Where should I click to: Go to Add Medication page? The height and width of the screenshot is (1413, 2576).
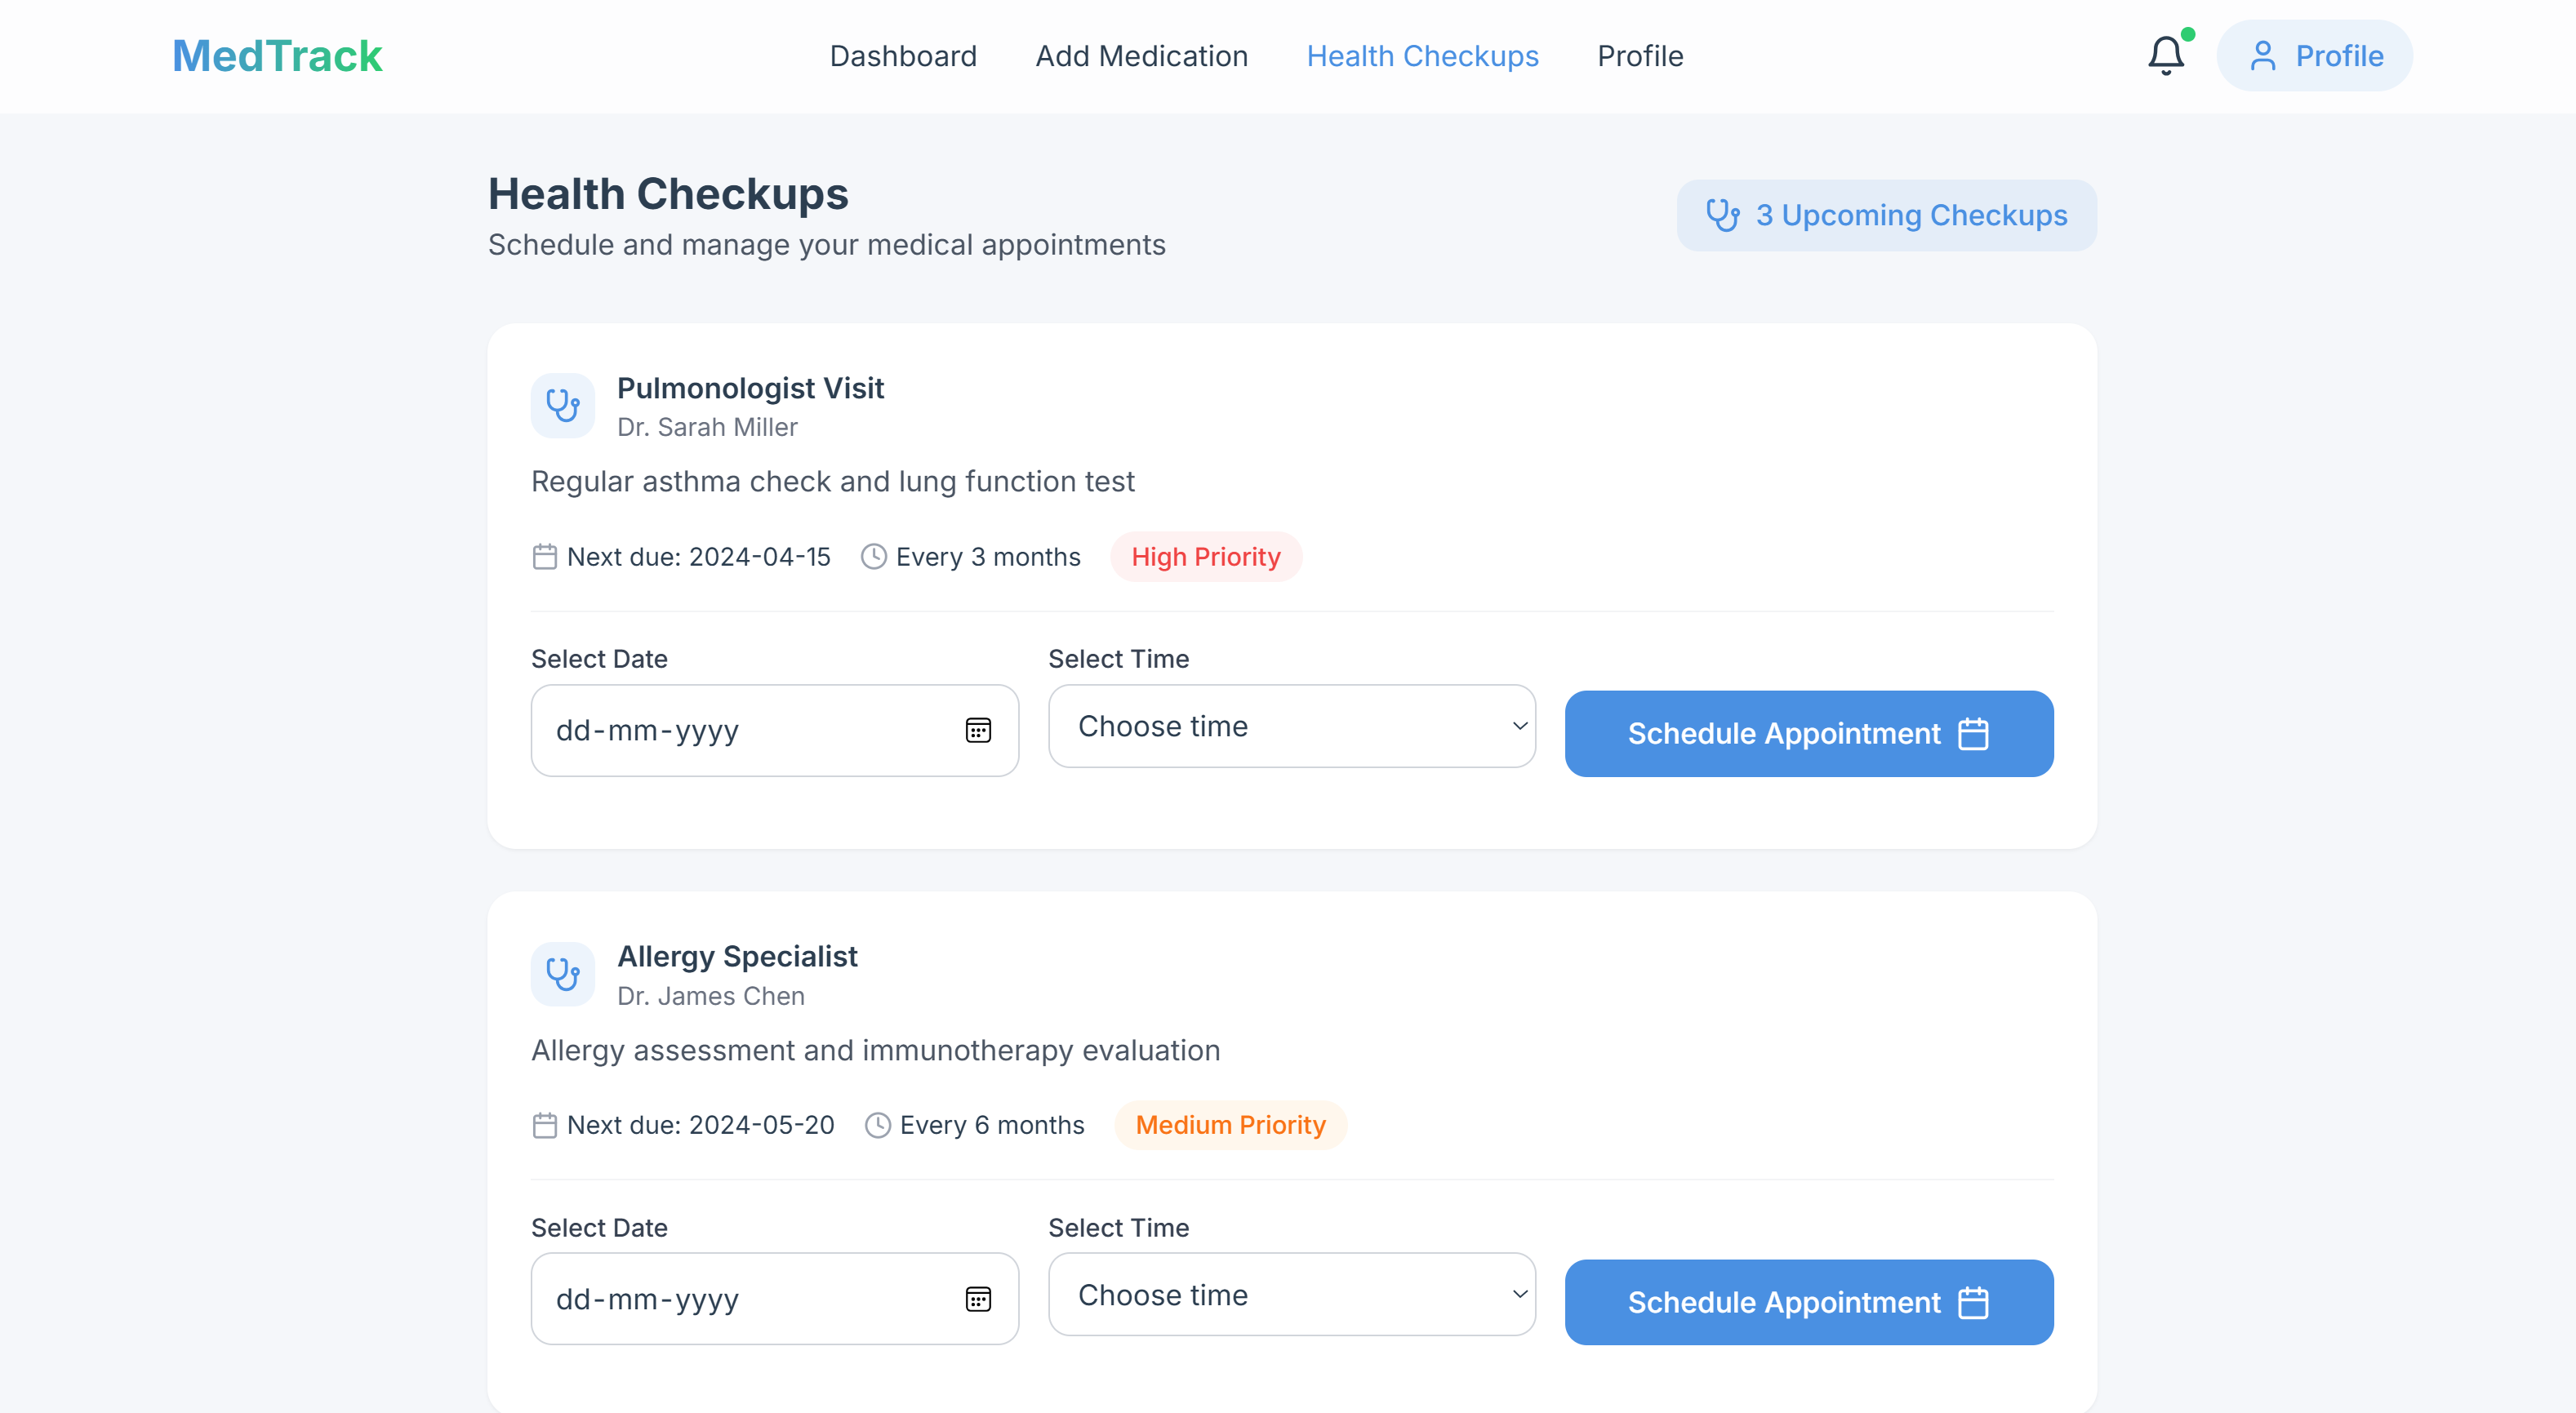(1141, 56)
